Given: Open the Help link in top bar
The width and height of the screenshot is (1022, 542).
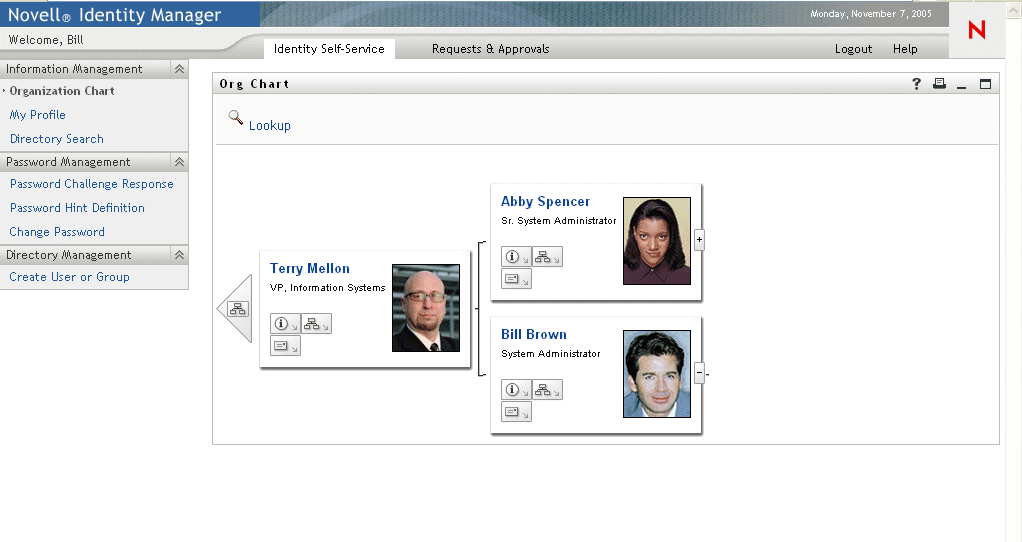Looking at the screenshot, I should click(905, 49).
